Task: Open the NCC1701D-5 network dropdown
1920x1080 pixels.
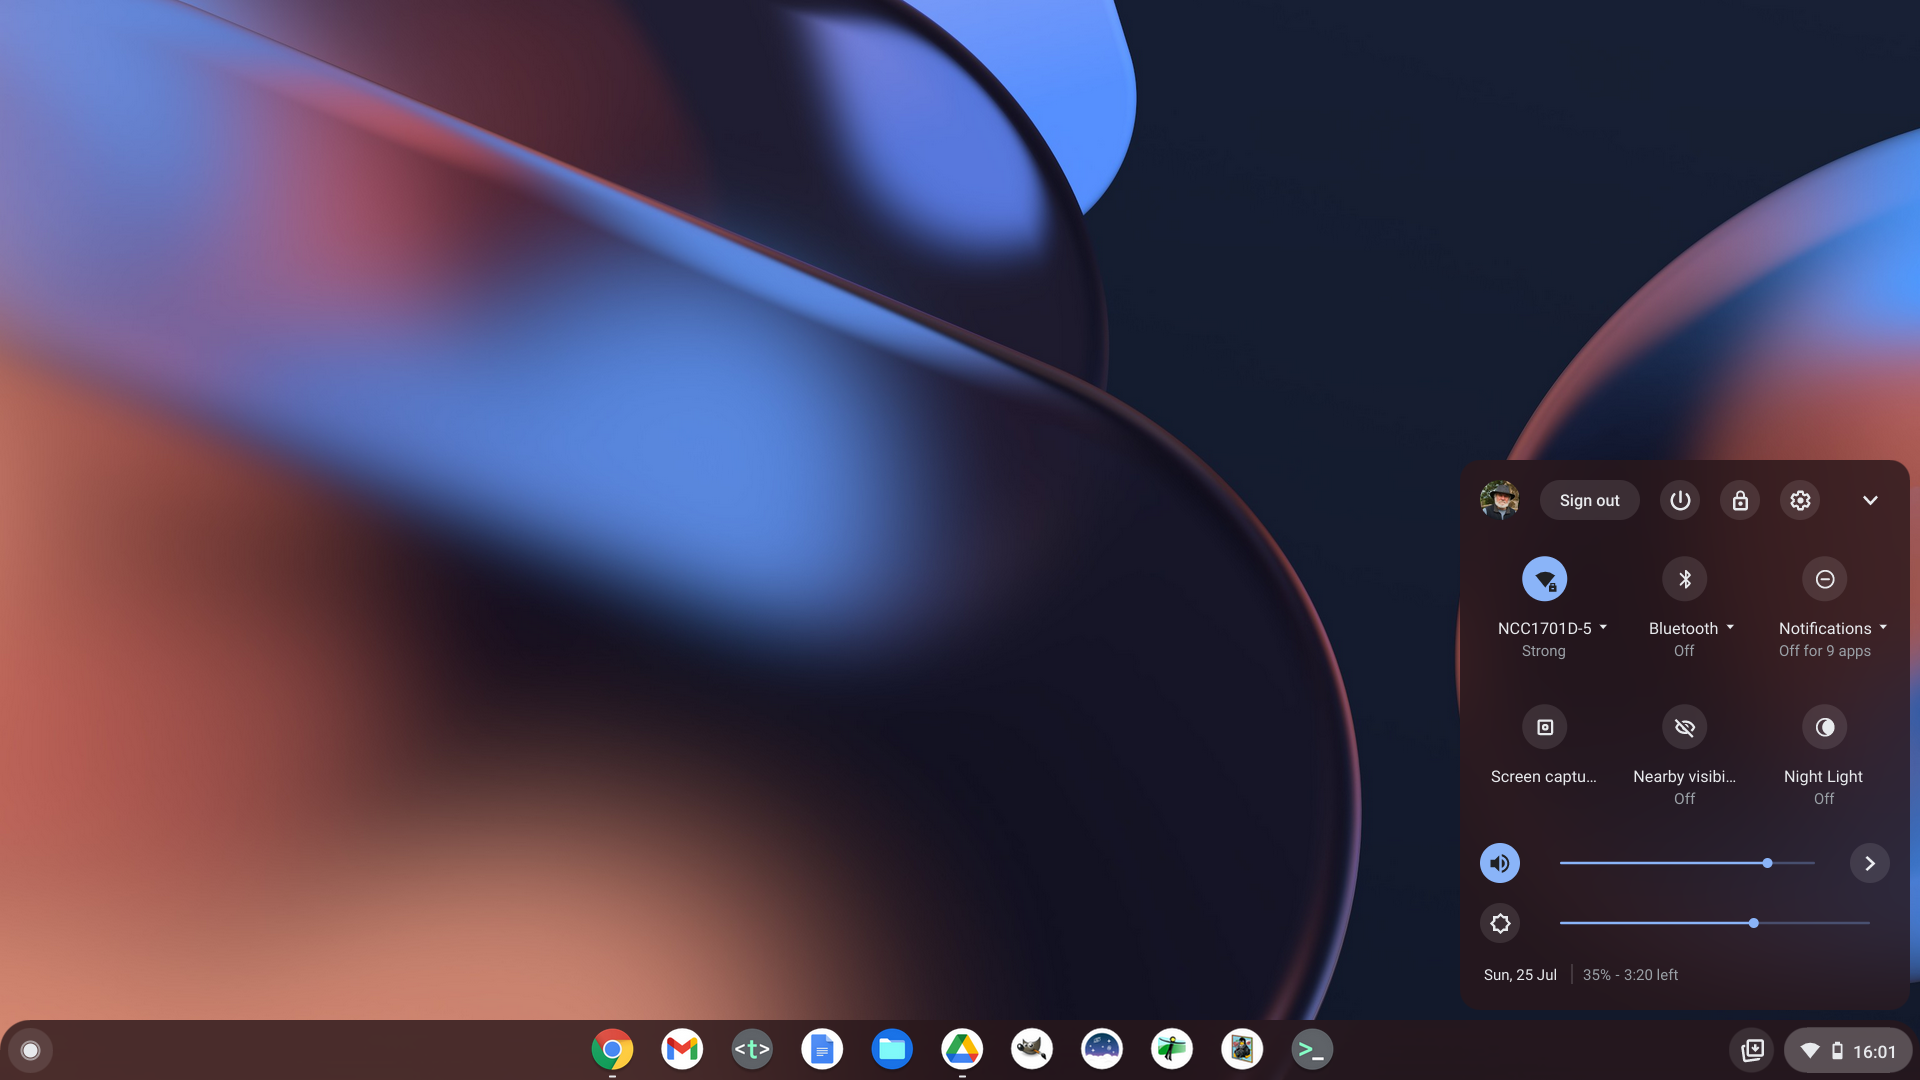Action: pos(1603,627)
